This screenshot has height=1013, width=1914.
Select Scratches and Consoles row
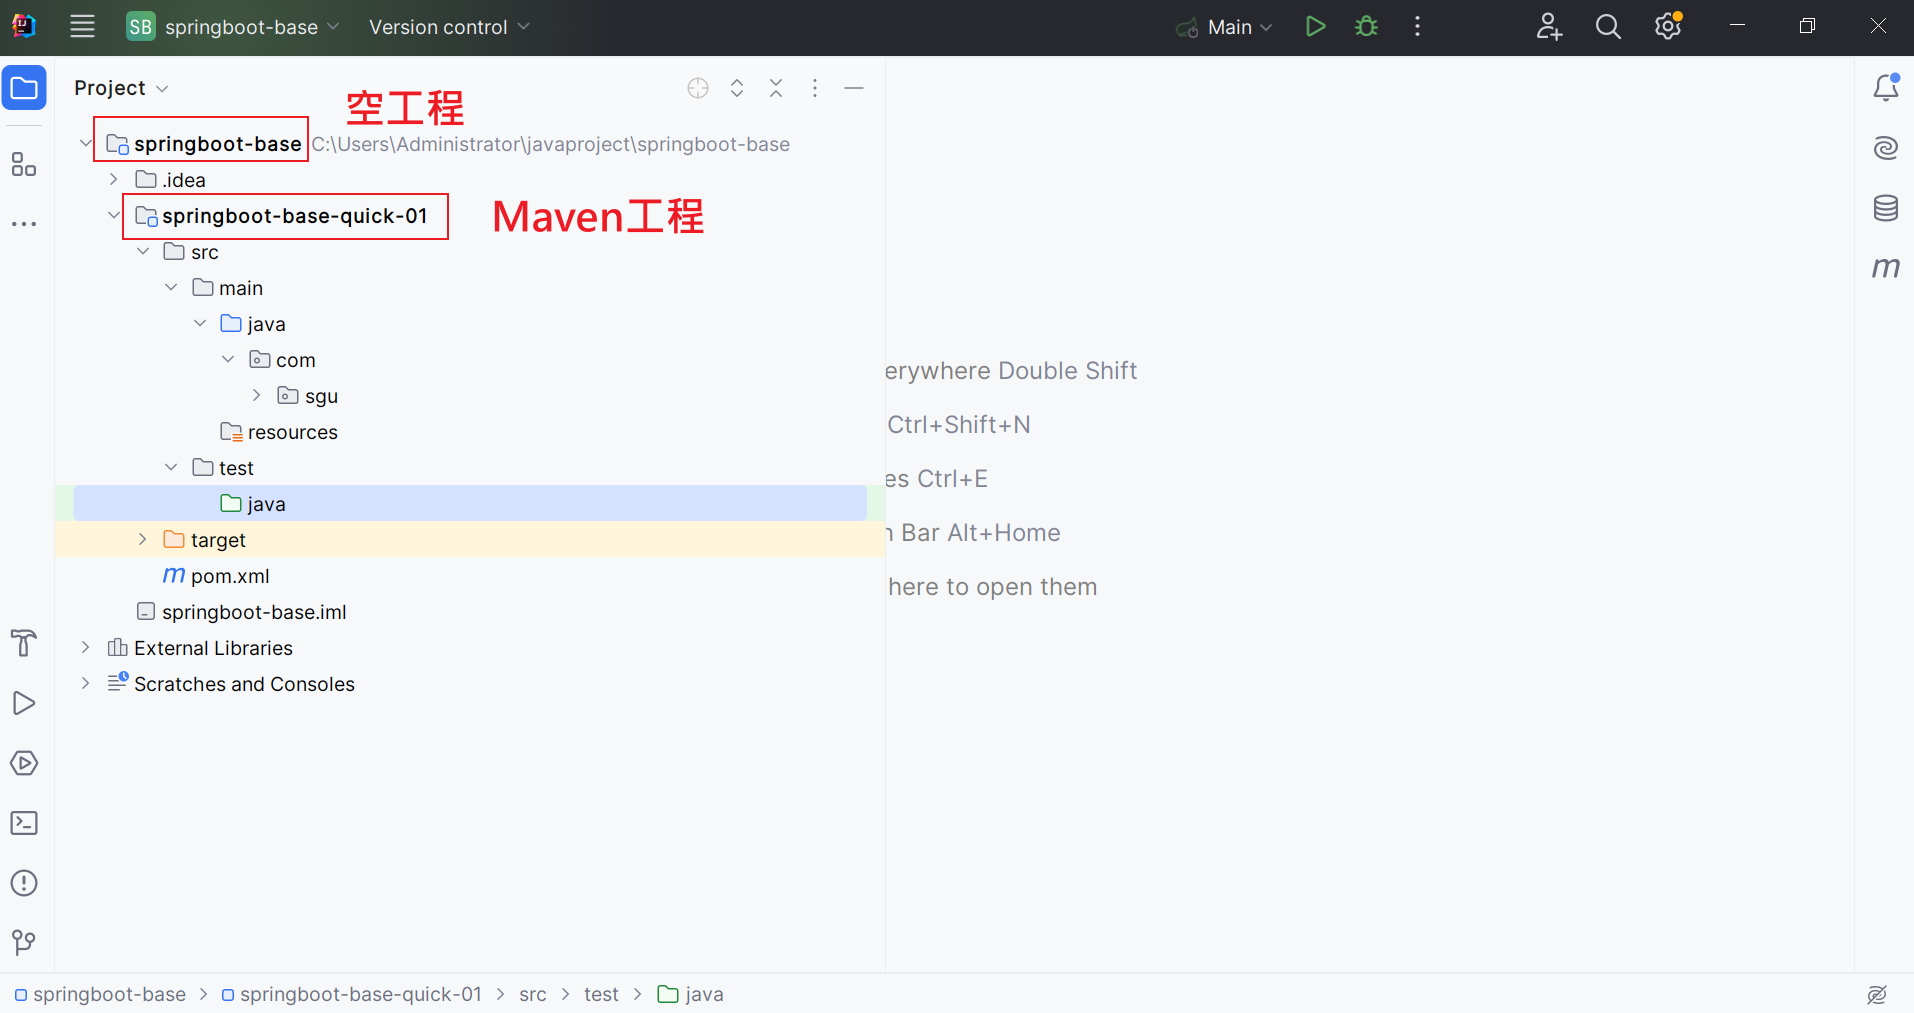(x=470, y=684)
